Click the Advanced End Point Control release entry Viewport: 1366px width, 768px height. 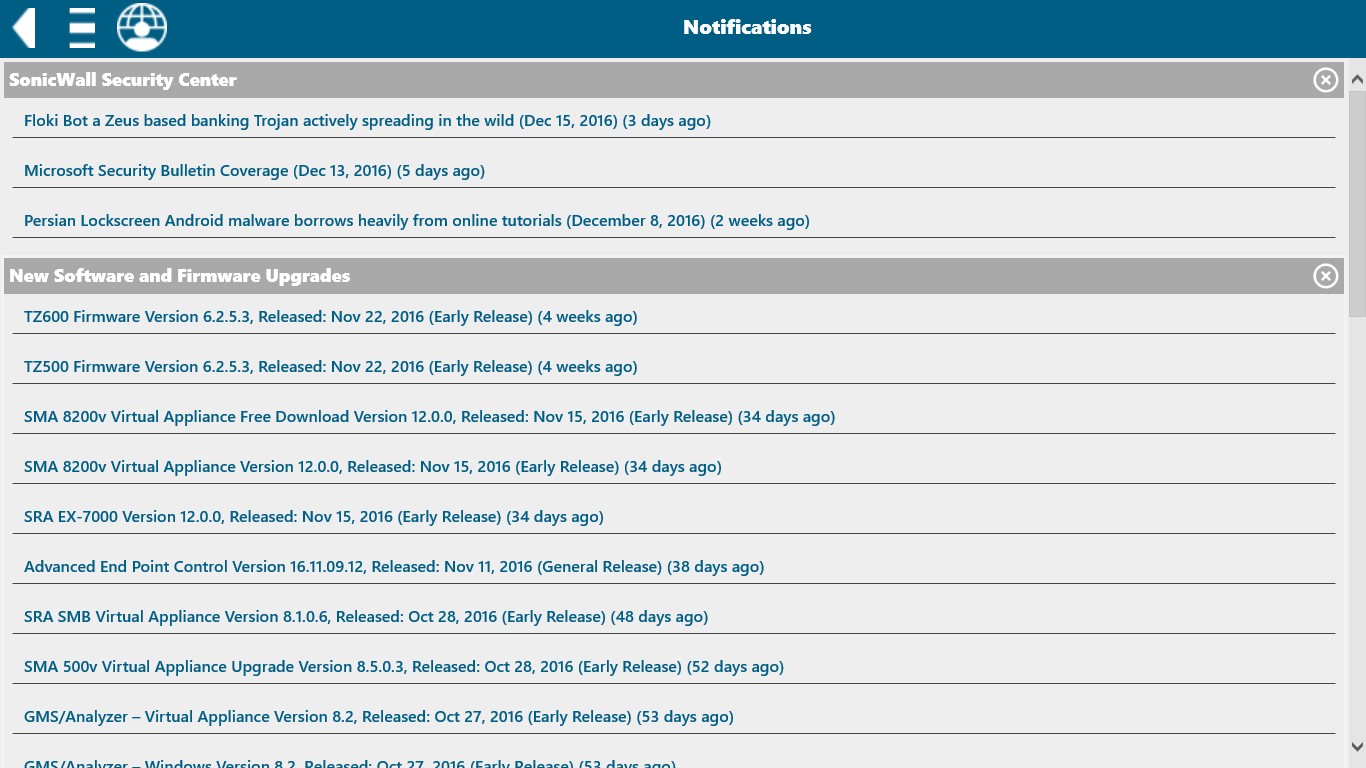point(394,566)
